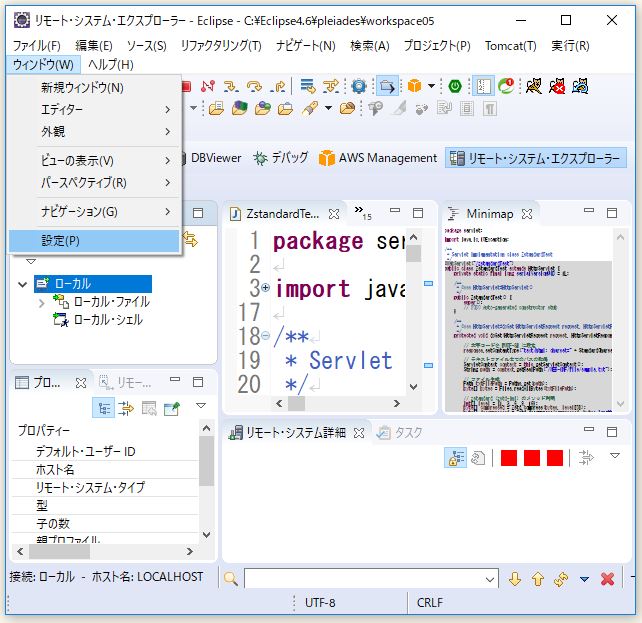Image resolution: width=642 pixels, height=623 pixels.
Task: Click the orange cube AWS toolbar icon
Action: click(x=414, y=86)
